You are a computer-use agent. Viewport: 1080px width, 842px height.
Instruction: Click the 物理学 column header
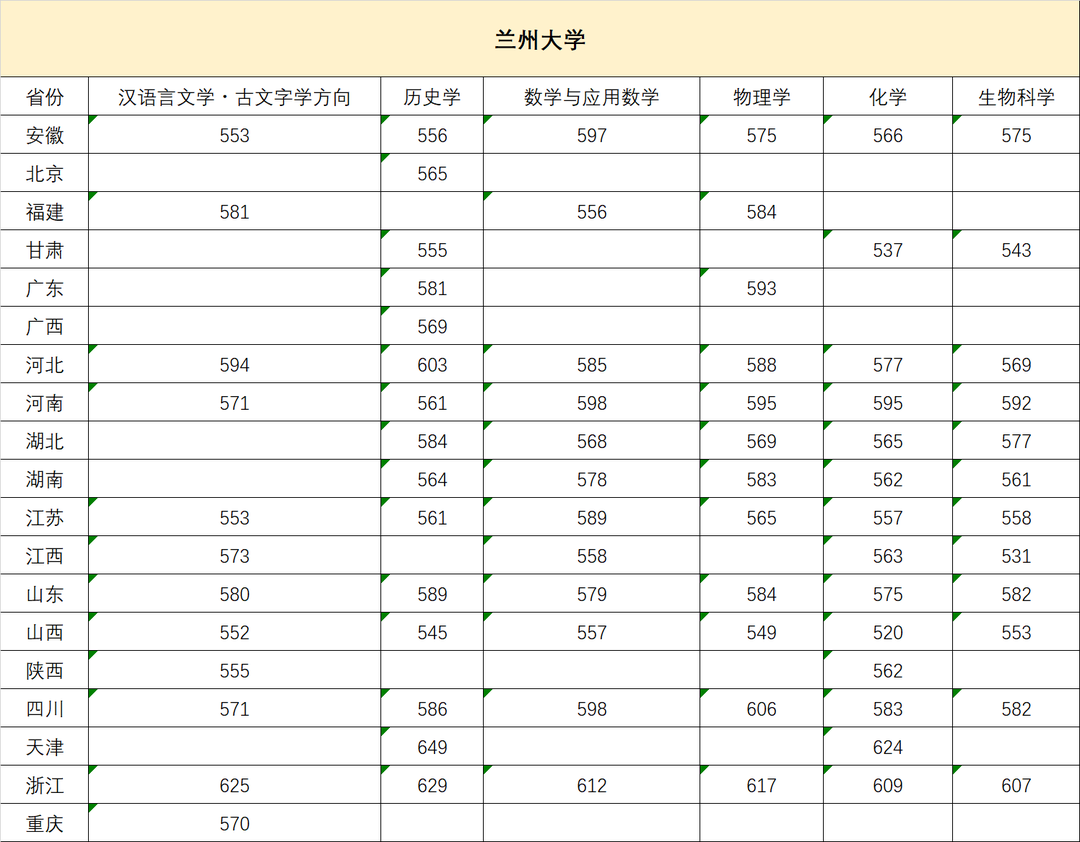pos(761,96)
